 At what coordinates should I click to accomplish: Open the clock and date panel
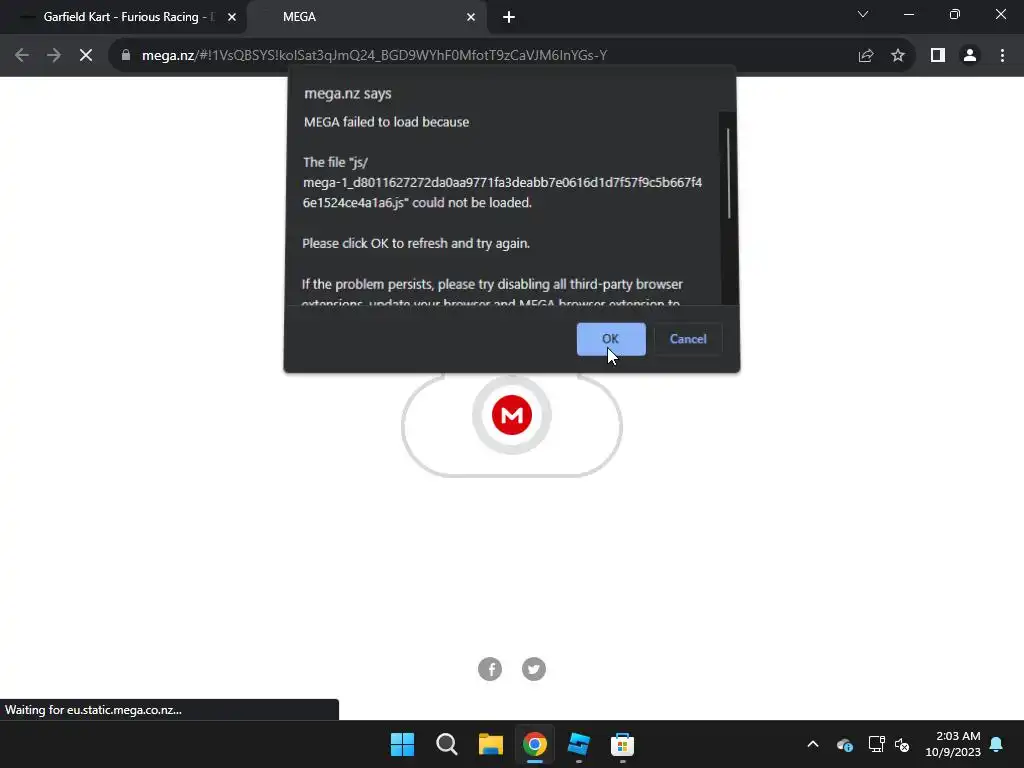point(953,744)
